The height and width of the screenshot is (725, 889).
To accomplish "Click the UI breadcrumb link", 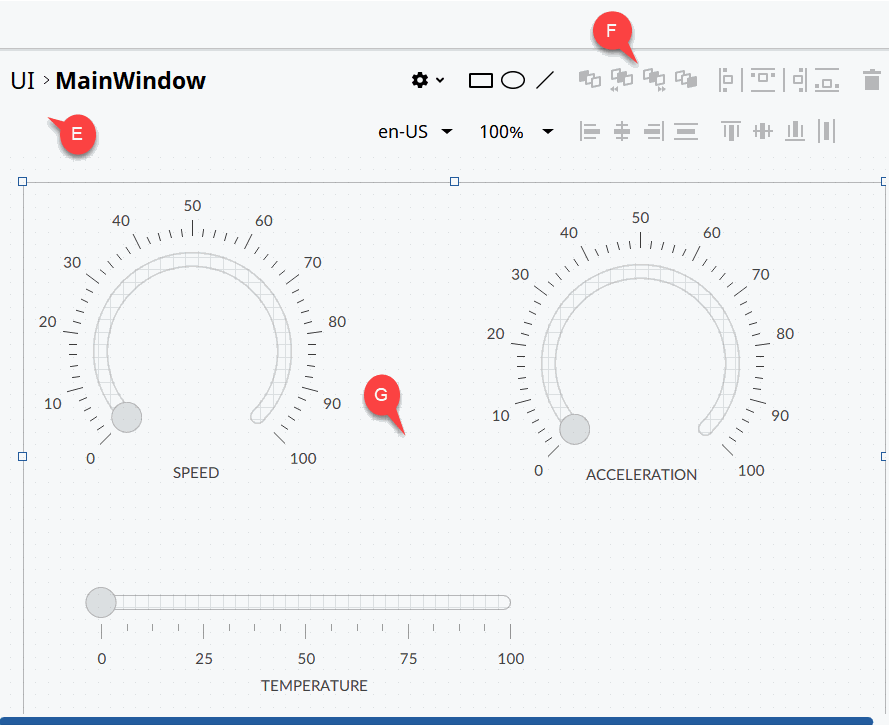I will pyautogui.click(x=22, y=81).
